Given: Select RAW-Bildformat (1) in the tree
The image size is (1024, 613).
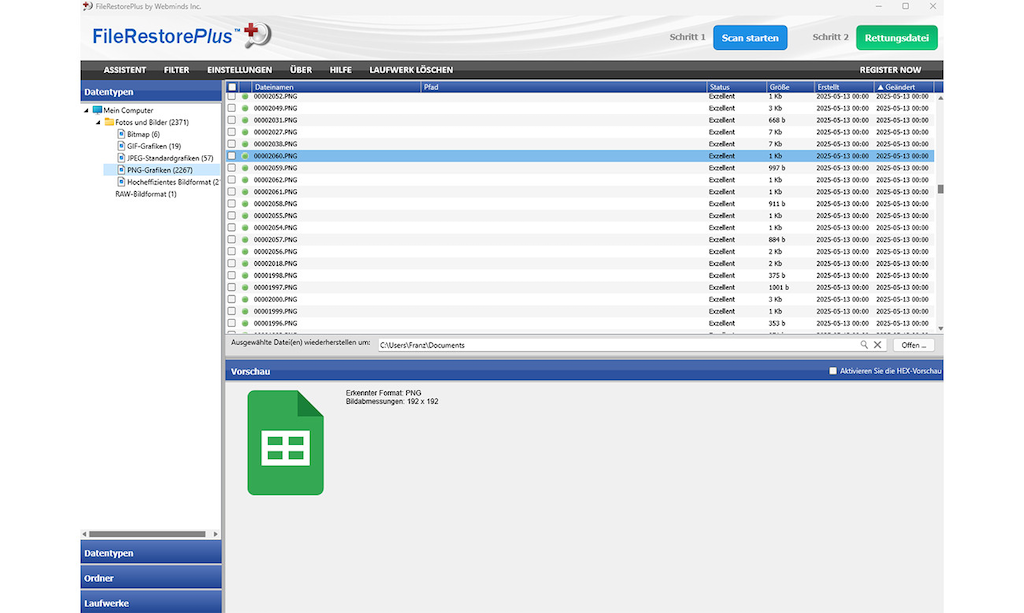Looking at the screenshot, I should [146, 194].
